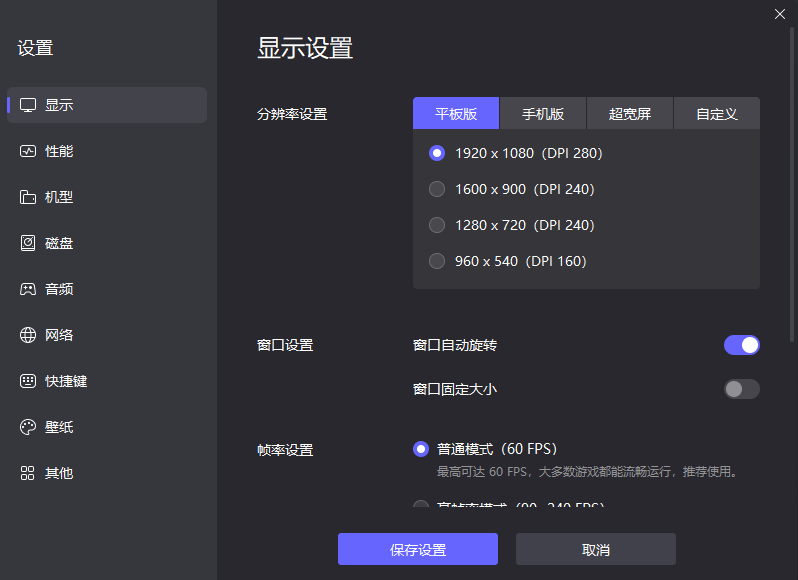Open the 自定义 resolution tab
This screenshot has height=580, width=798.
tap(717, 113)
